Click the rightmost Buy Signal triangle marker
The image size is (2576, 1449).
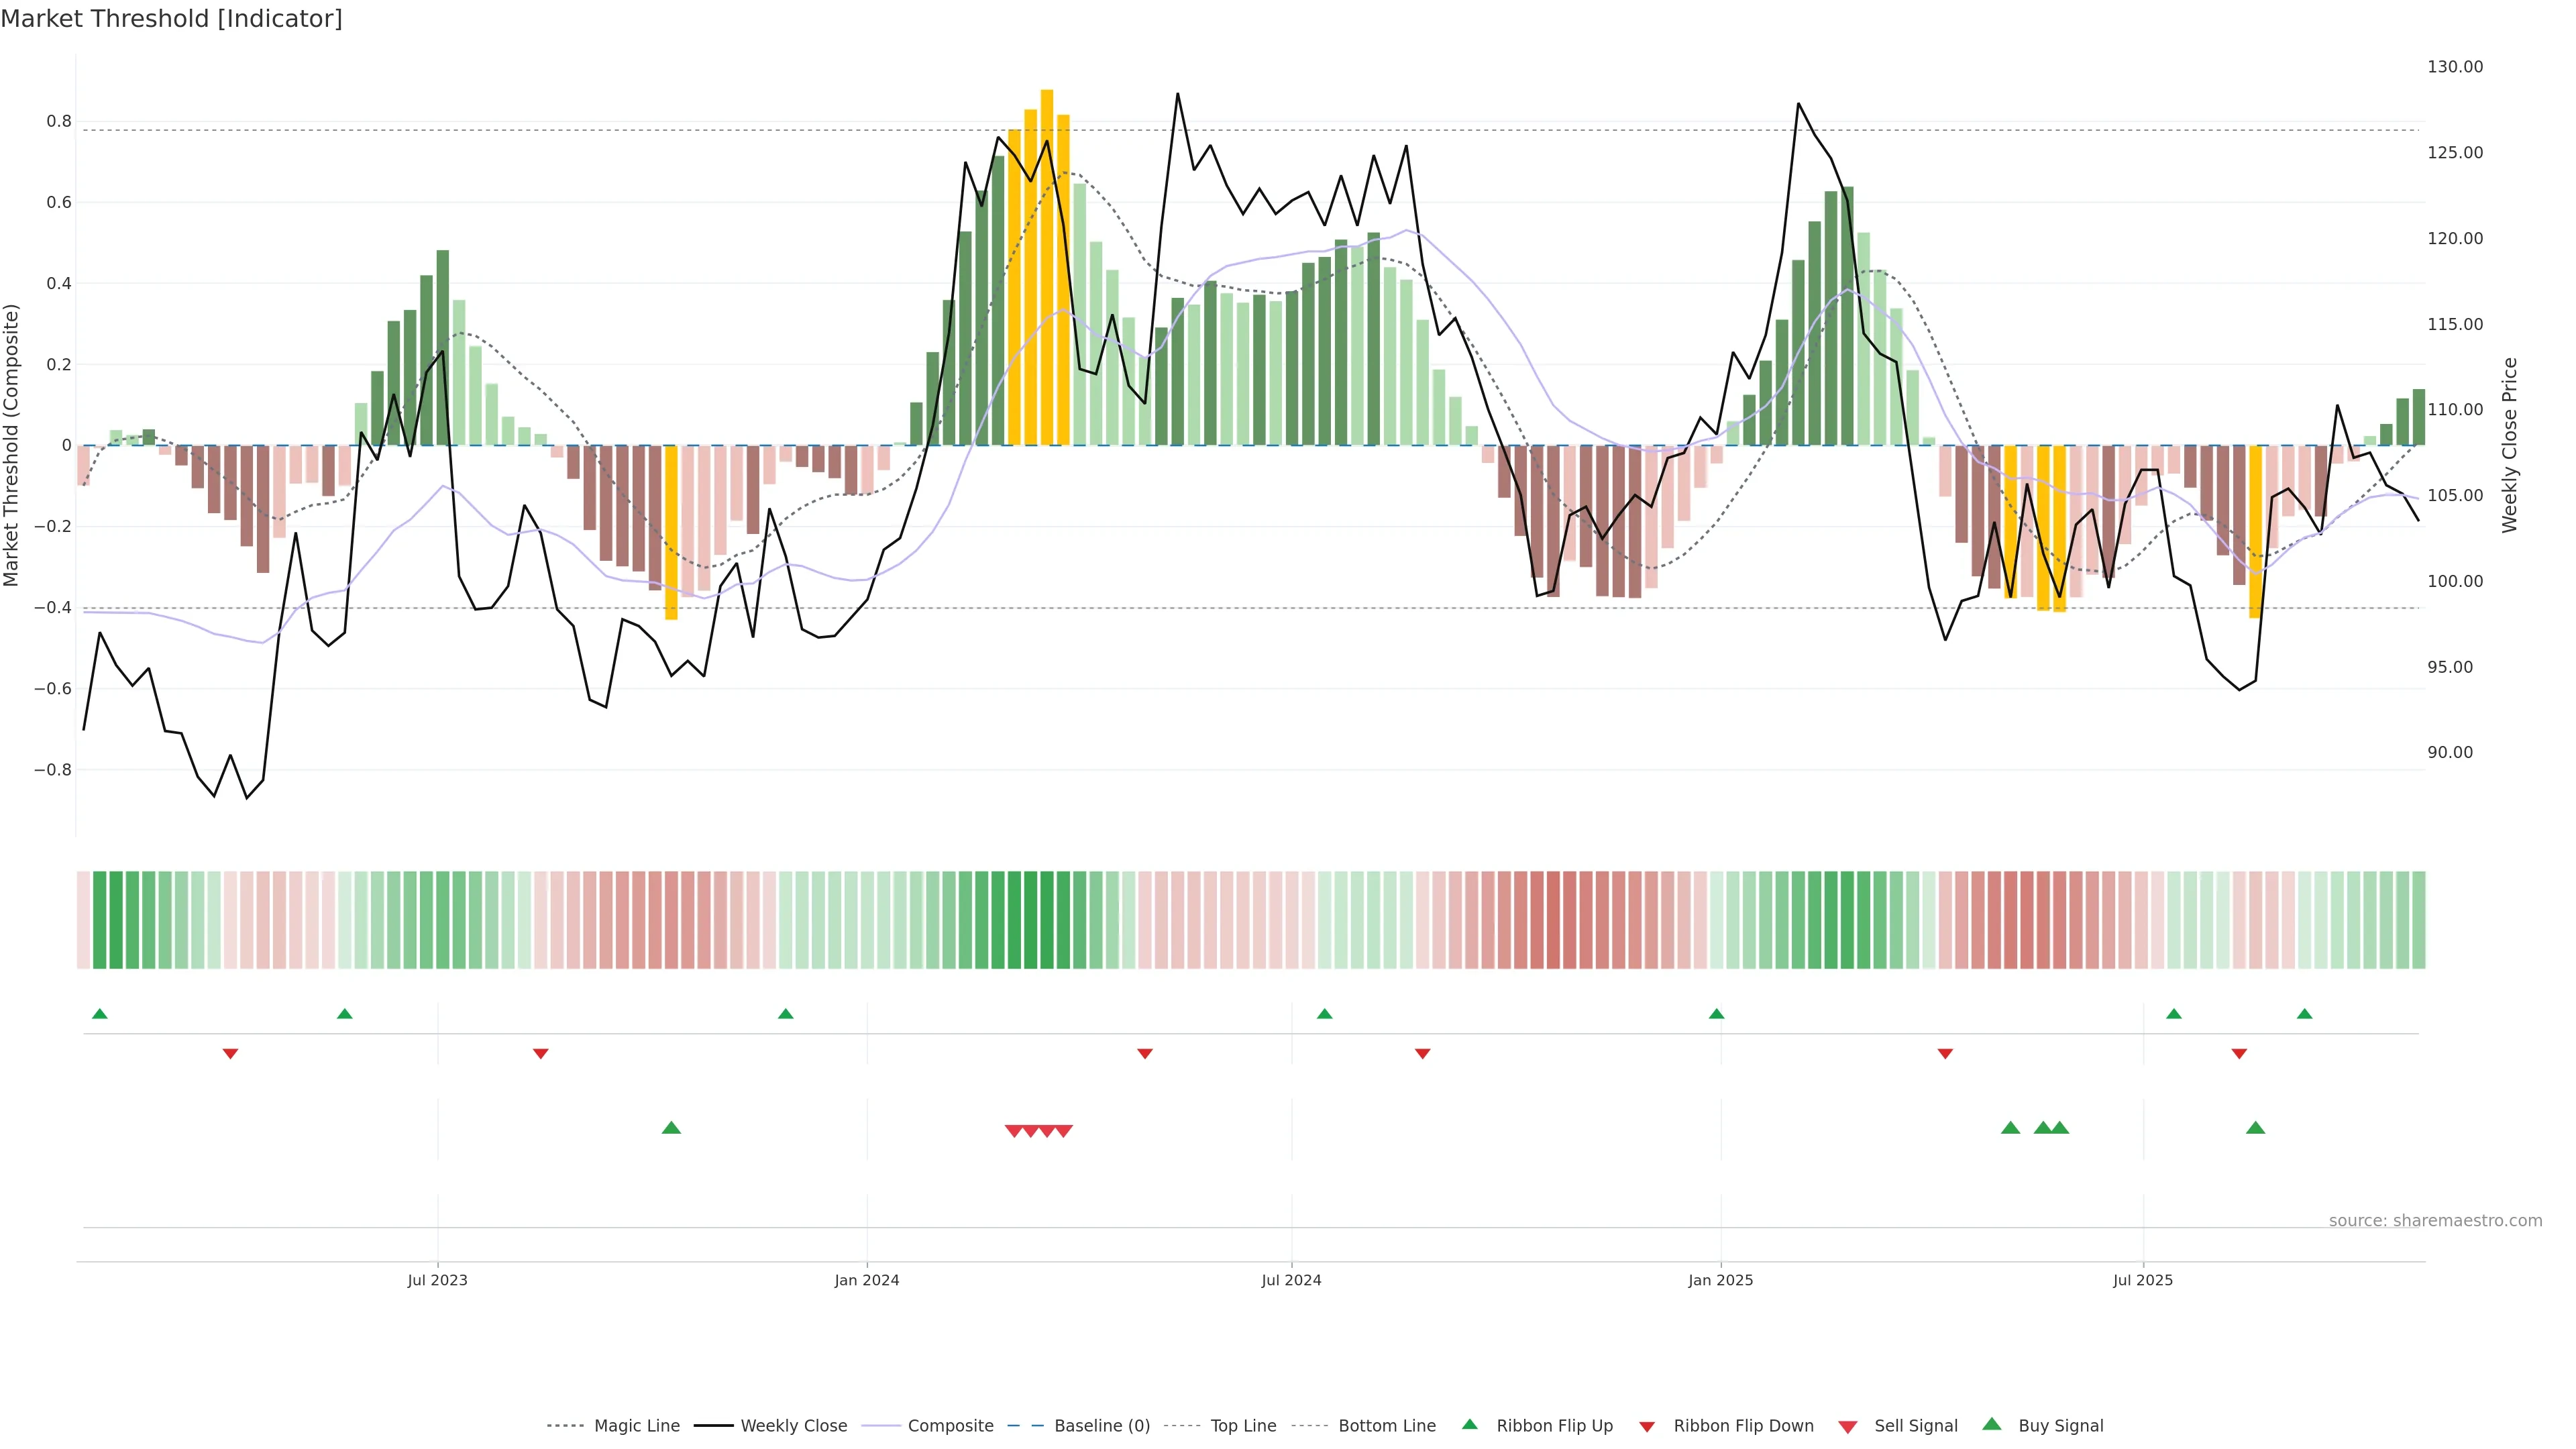click(2255, 1128)
